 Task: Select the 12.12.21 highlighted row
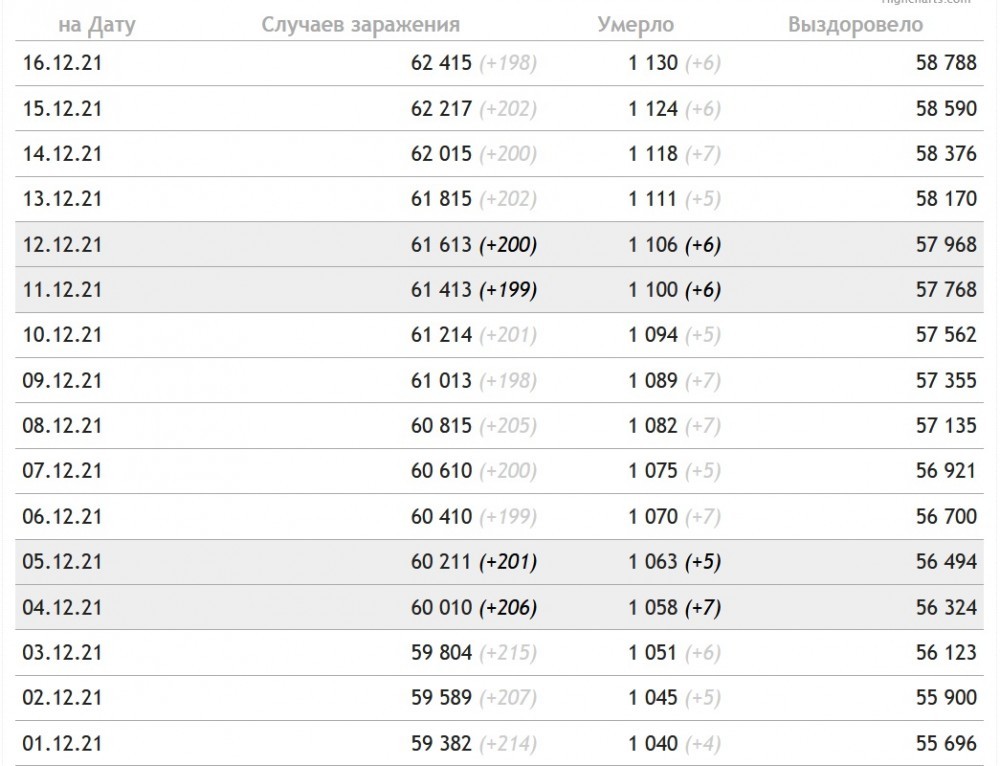(499, 244)
